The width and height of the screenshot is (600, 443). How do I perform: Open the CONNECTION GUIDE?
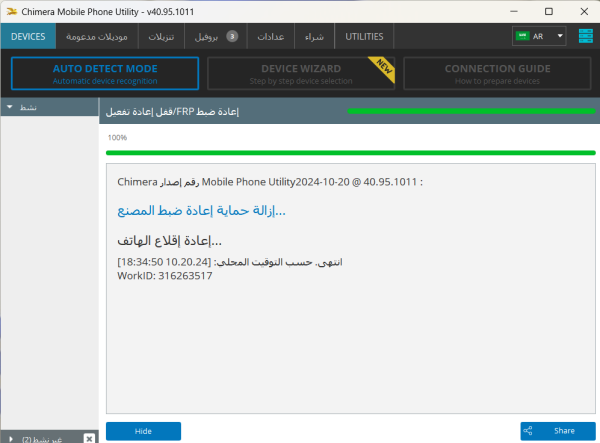point(497,73)
